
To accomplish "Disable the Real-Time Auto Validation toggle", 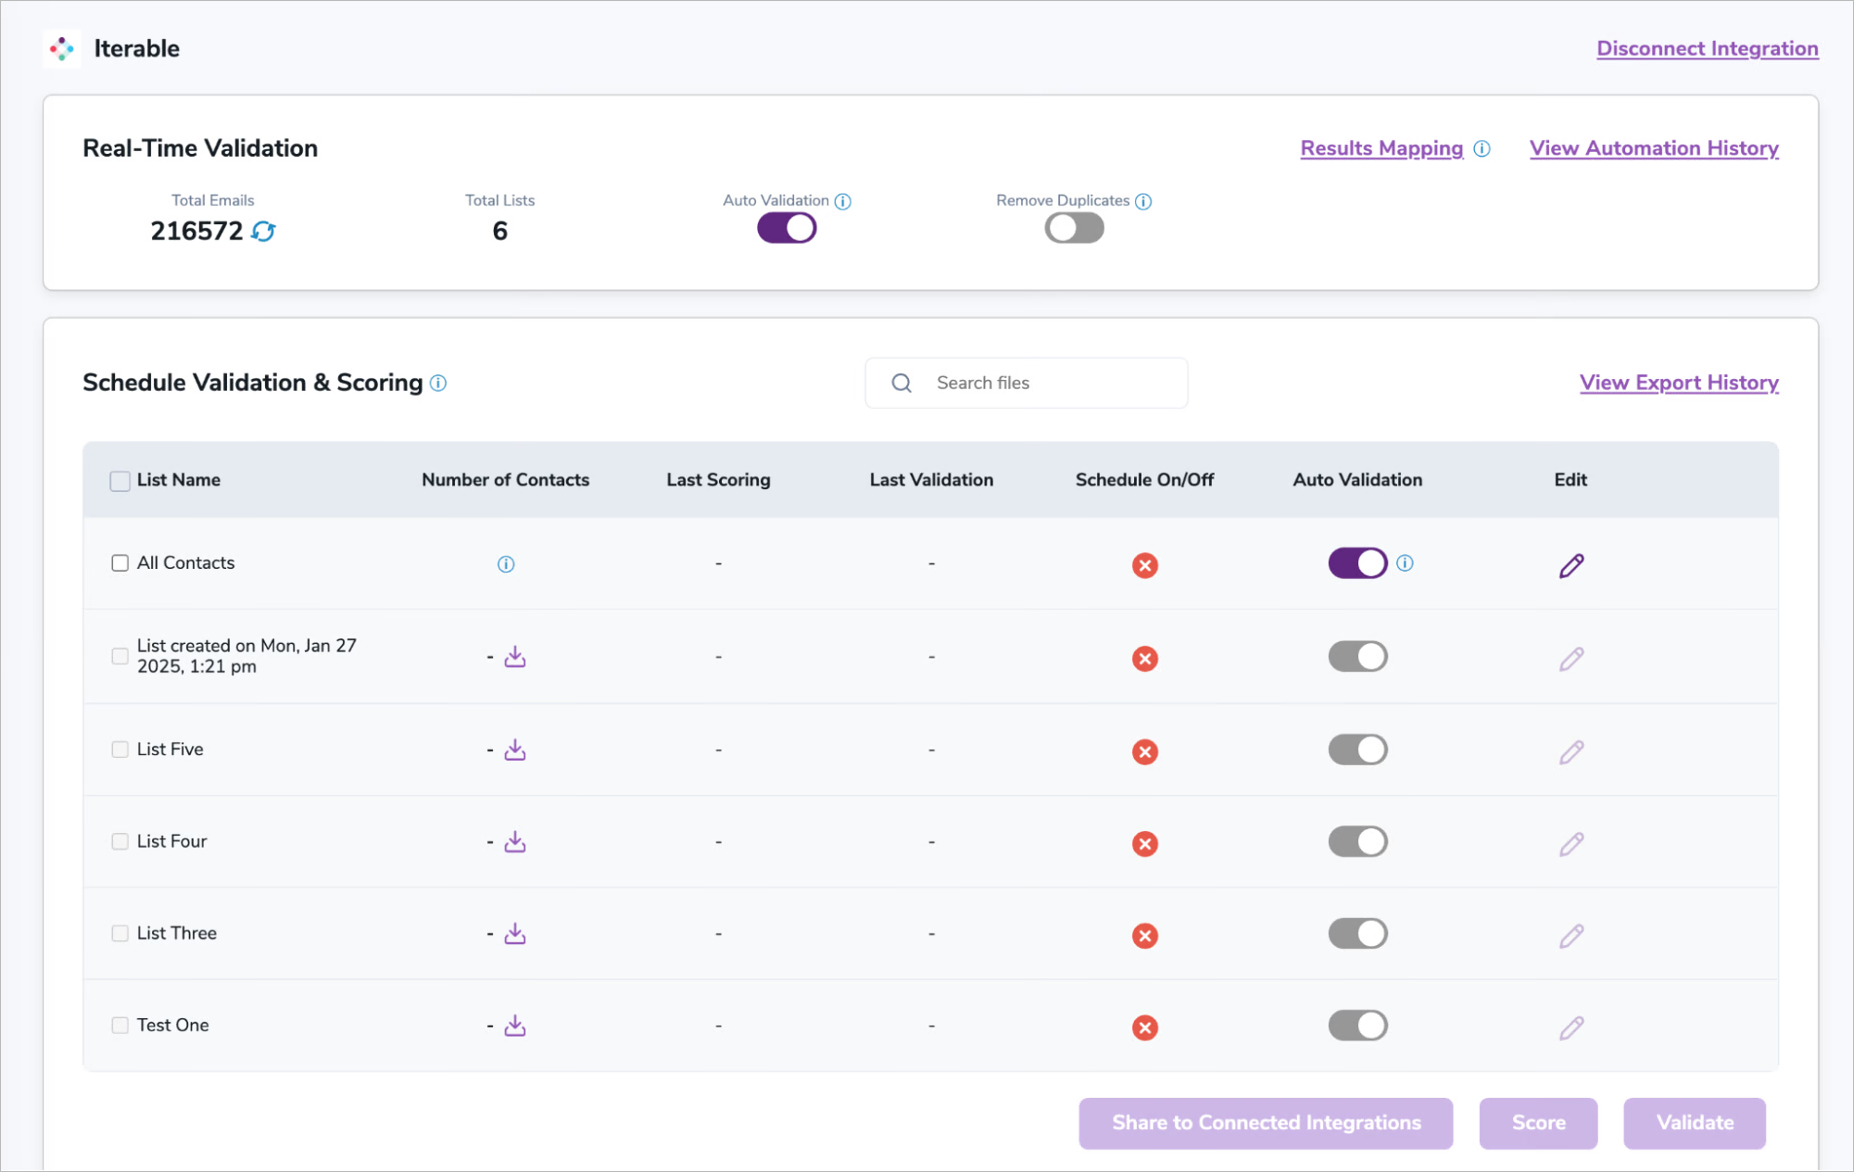I will coord(787,228).
